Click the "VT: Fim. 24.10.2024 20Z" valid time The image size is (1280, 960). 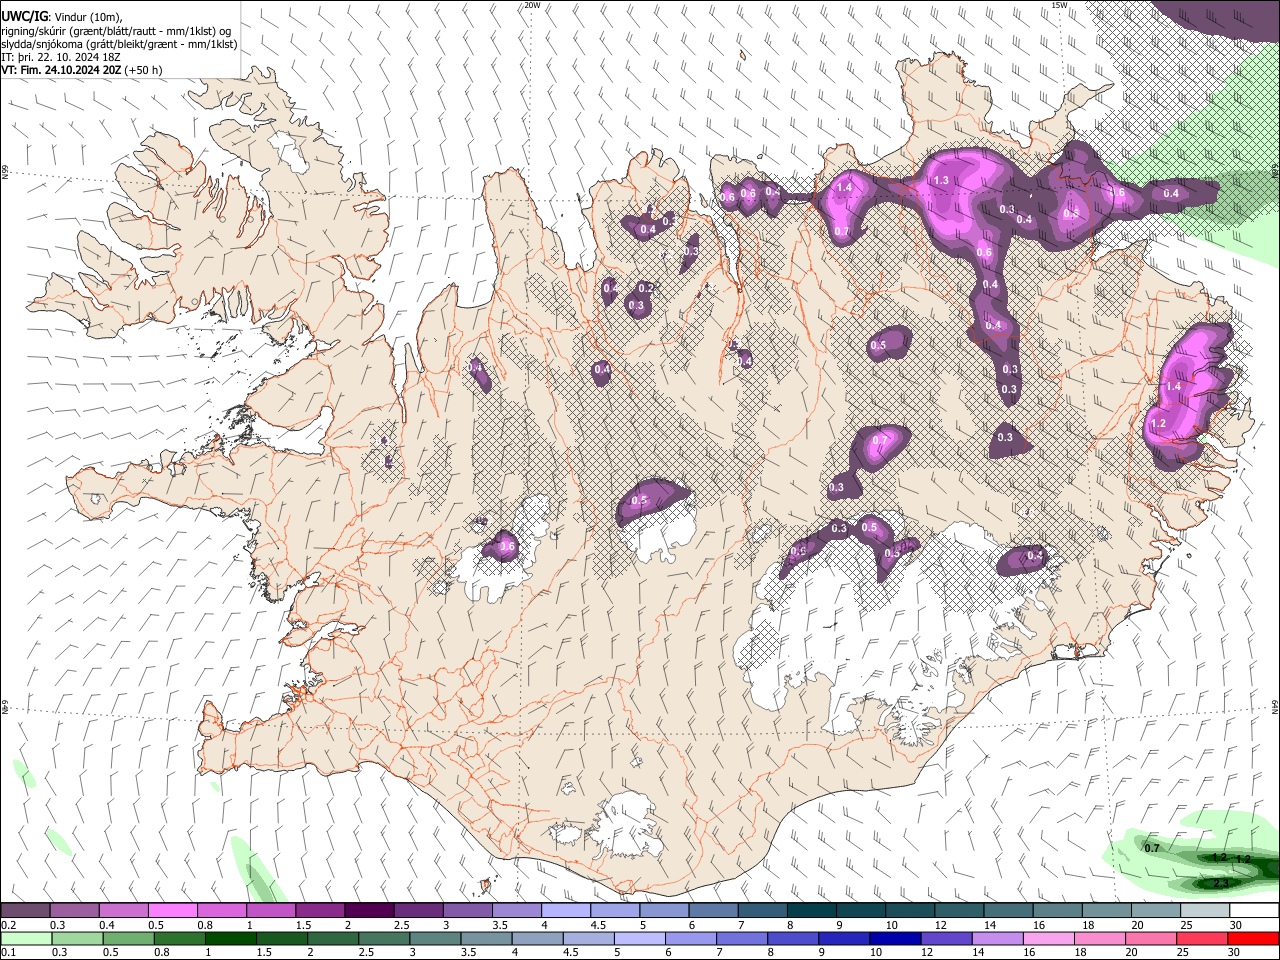pyautogui.click(x=61, y=70)
